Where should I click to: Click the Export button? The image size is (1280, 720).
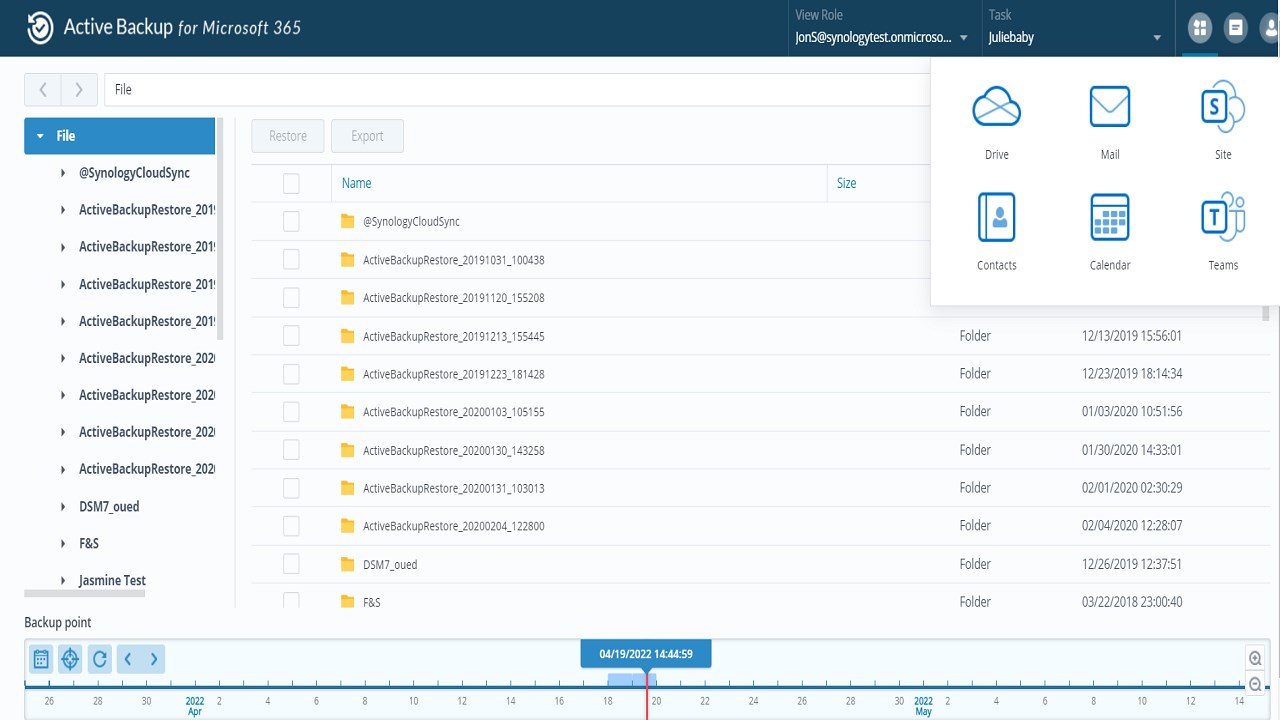(367, 136)
